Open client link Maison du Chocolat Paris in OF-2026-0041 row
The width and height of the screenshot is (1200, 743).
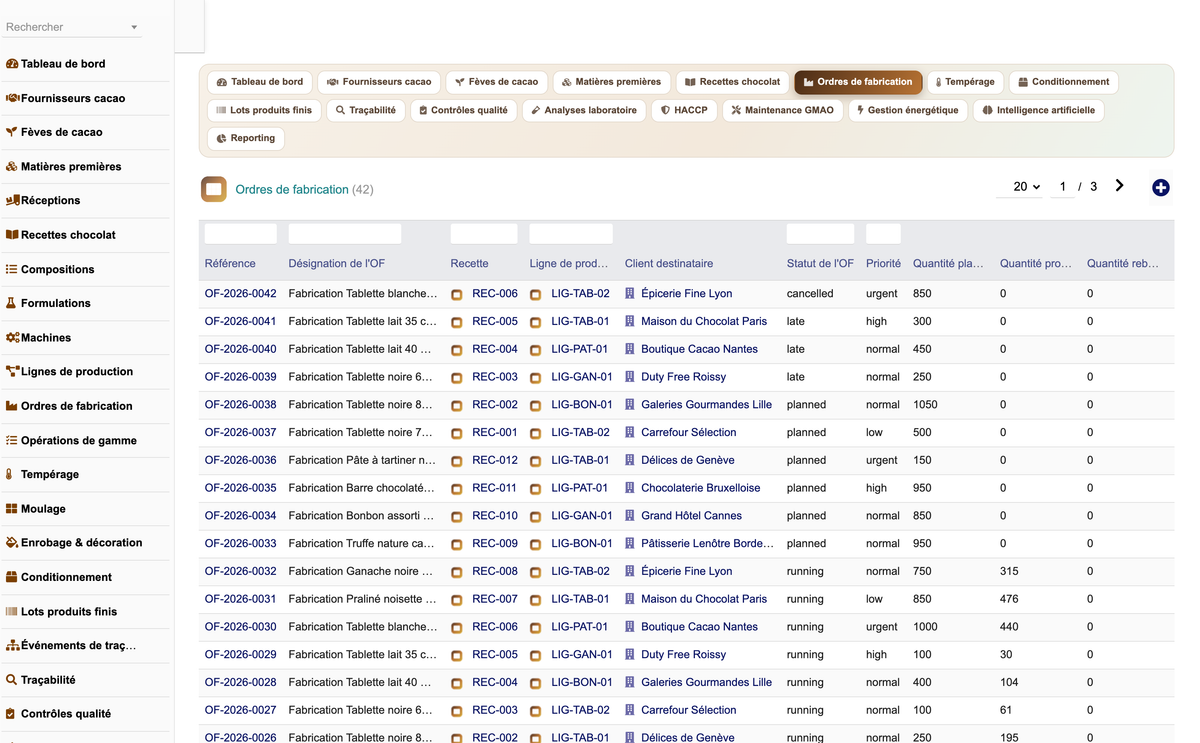click(704, 321)
